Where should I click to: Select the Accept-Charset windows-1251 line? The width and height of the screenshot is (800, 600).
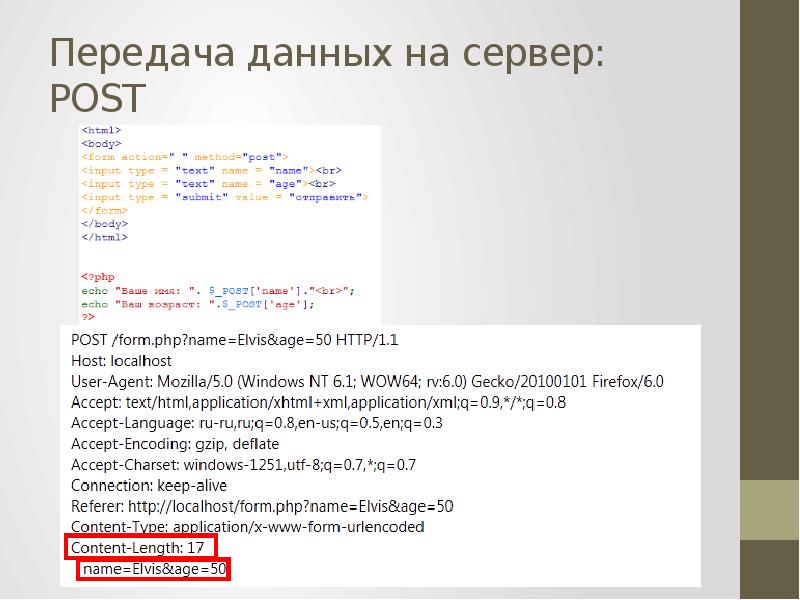[x=243, y=464]
